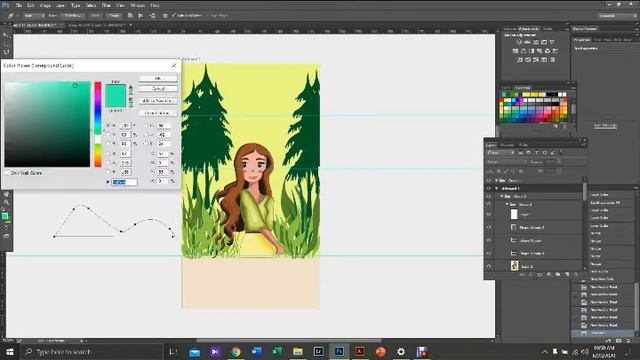Click Color Libraries button

click(158, 113)
